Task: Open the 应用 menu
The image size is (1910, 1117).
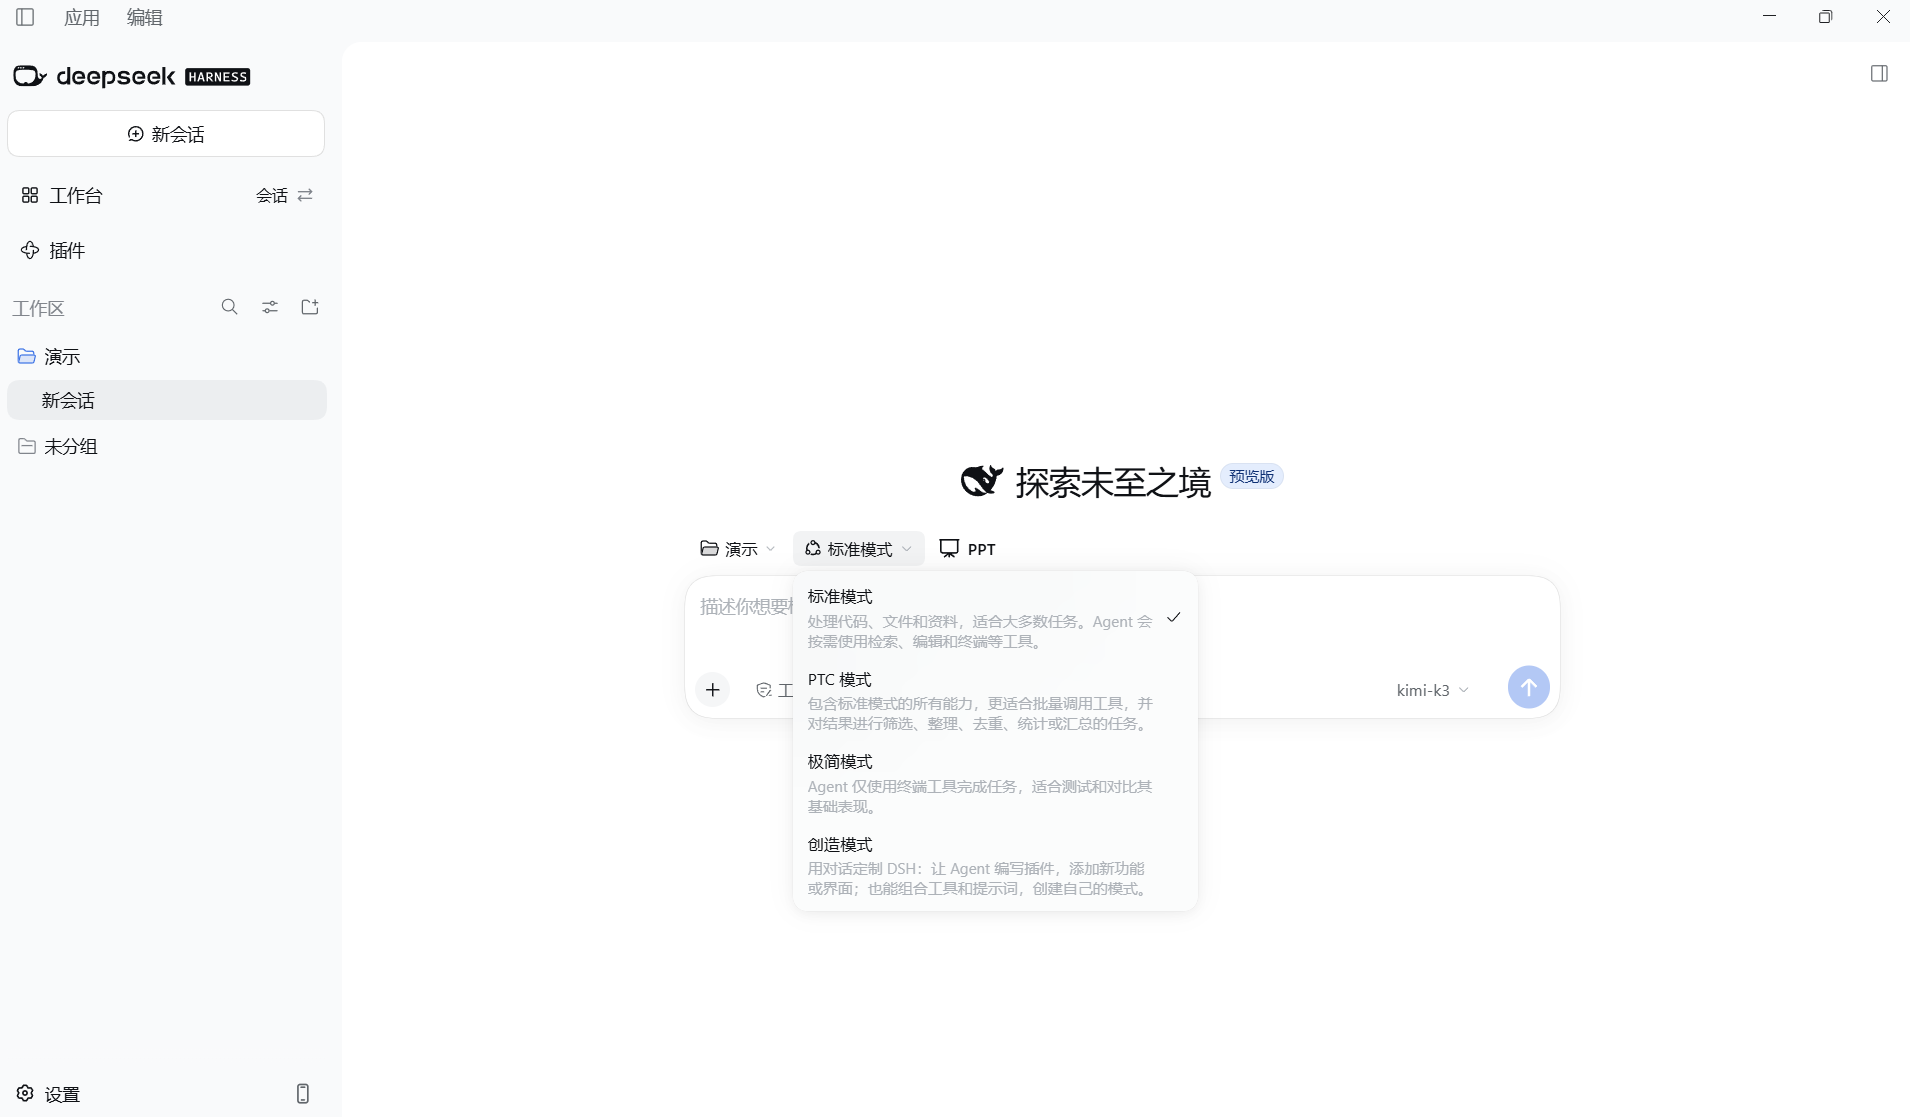Action: (x=82, y=17)
